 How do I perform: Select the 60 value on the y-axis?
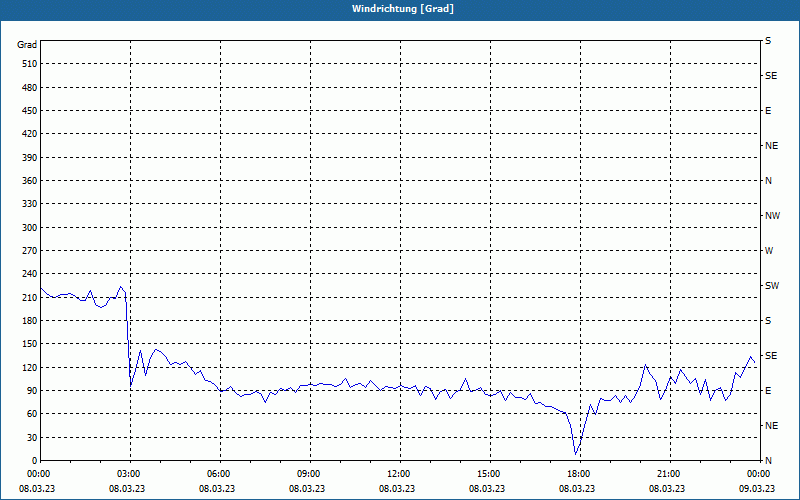point(32,414)
